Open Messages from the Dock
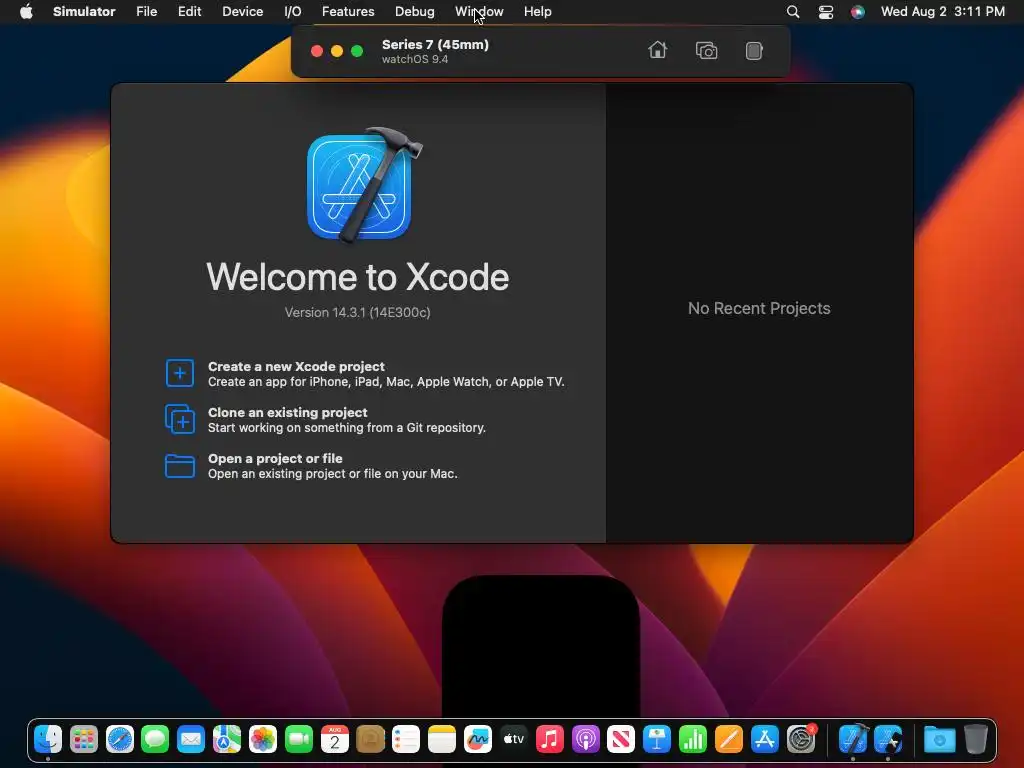 [155, 739]
